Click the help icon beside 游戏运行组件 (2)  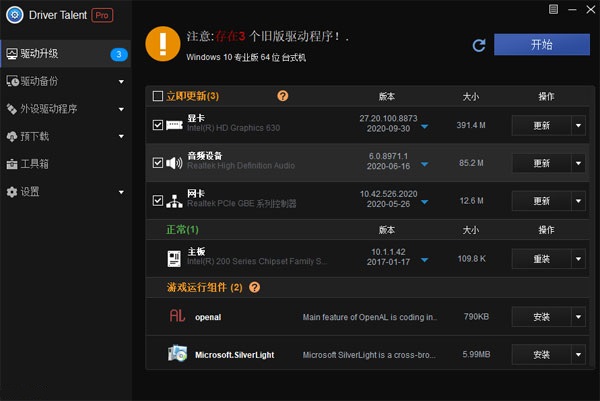coord(254,287)
